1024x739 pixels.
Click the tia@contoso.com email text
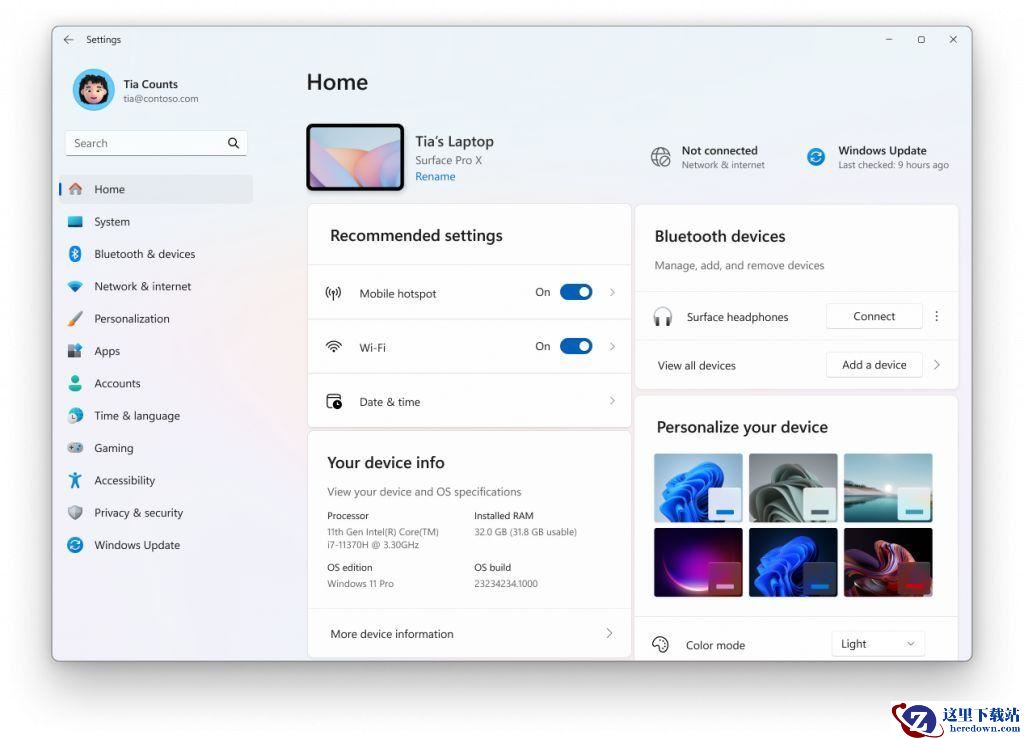[x=161, y=99]
